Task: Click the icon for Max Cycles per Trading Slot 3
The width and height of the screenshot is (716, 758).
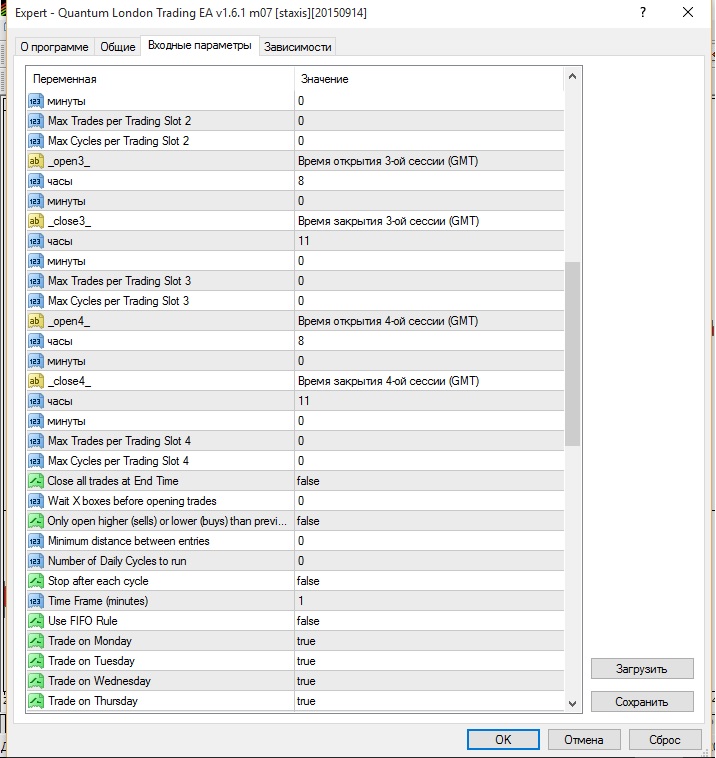Action: [36, 301]
